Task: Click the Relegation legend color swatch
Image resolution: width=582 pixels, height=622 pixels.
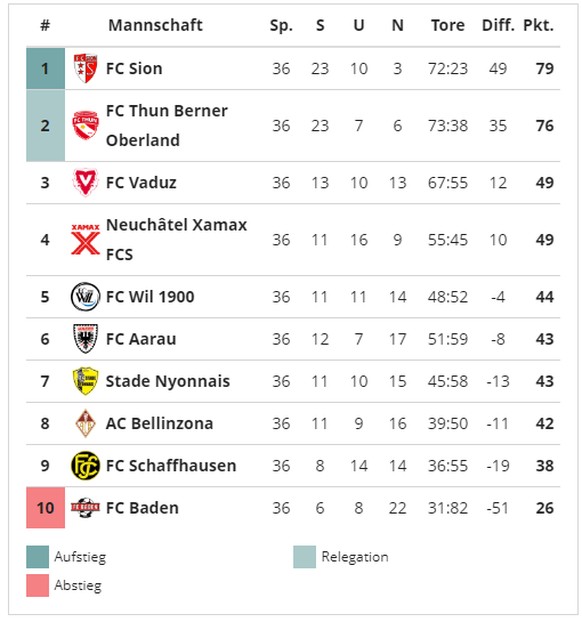Action: 305,557
